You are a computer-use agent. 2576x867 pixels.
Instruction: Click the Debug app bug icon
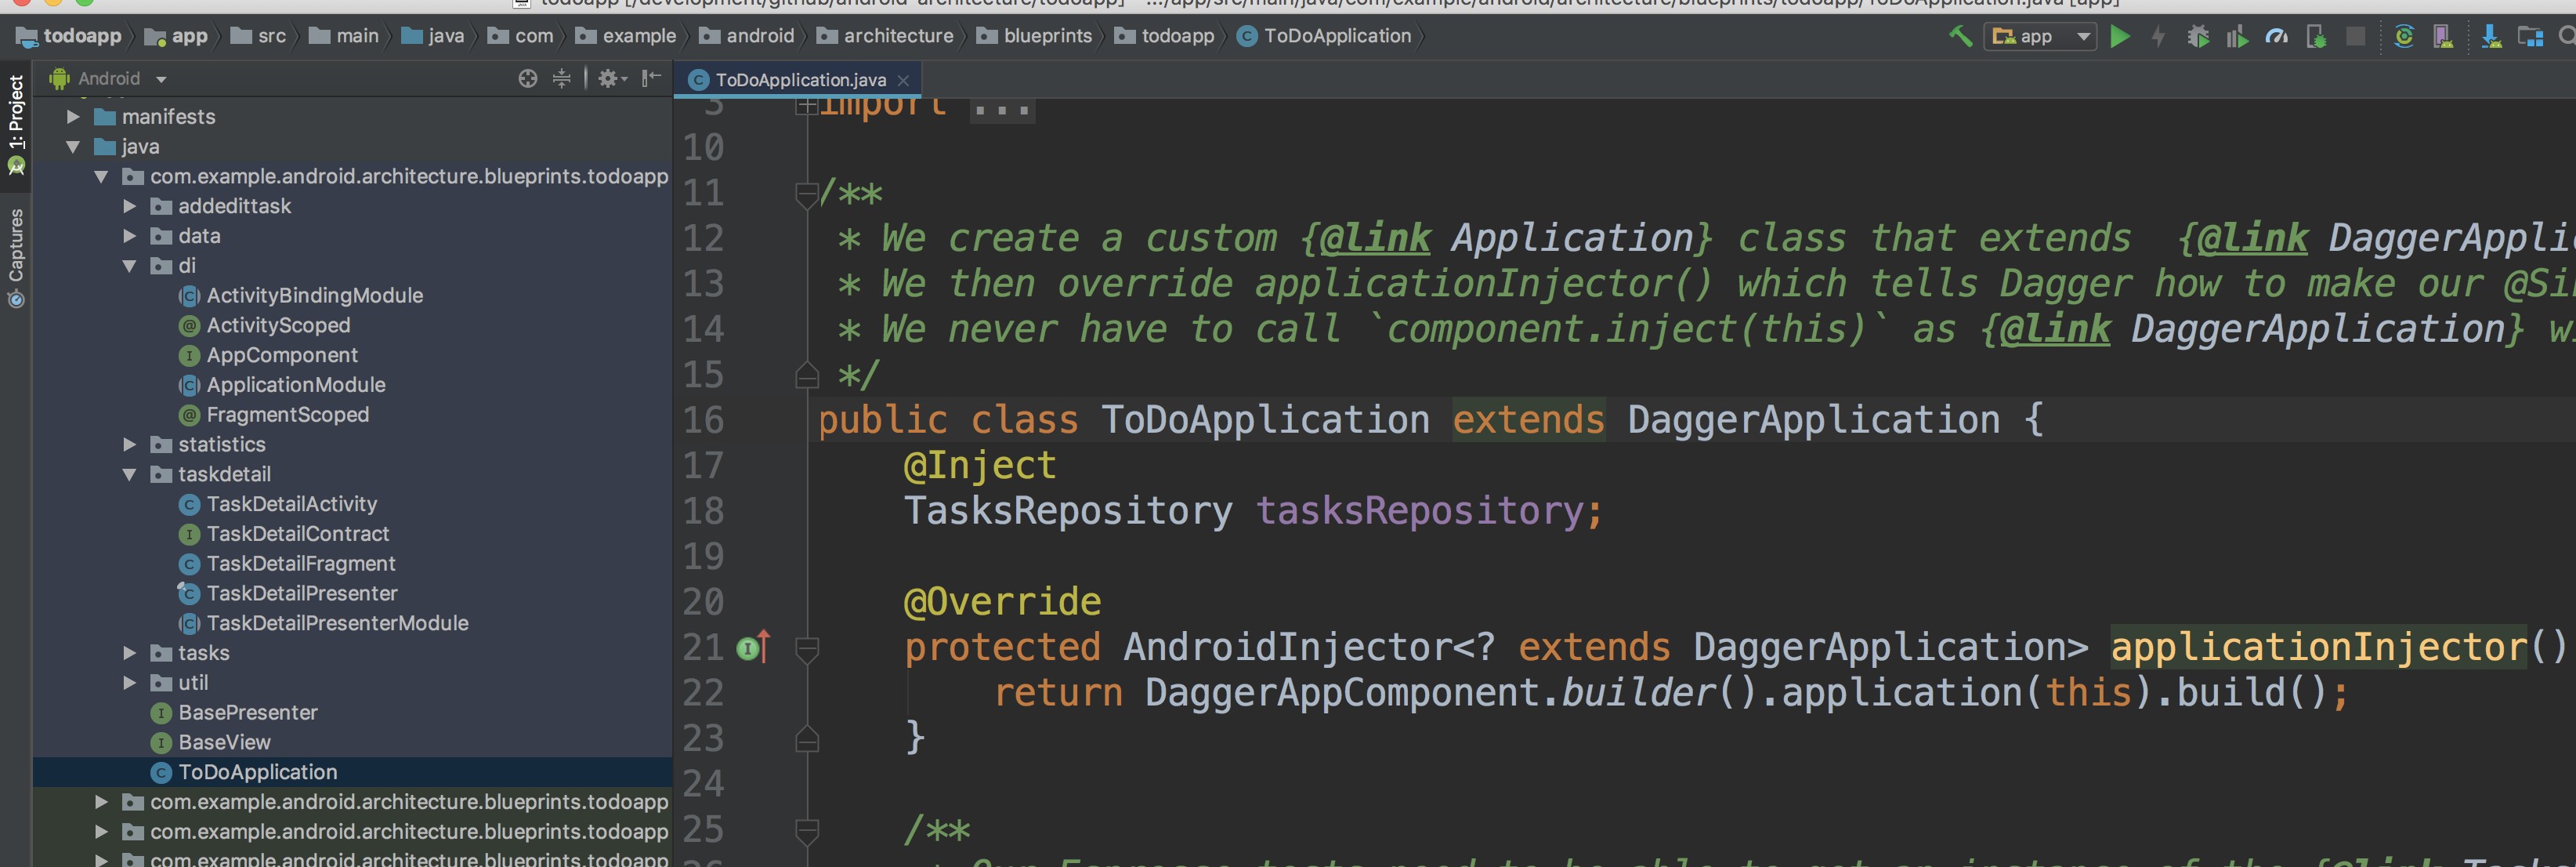tap(2197, 37)
